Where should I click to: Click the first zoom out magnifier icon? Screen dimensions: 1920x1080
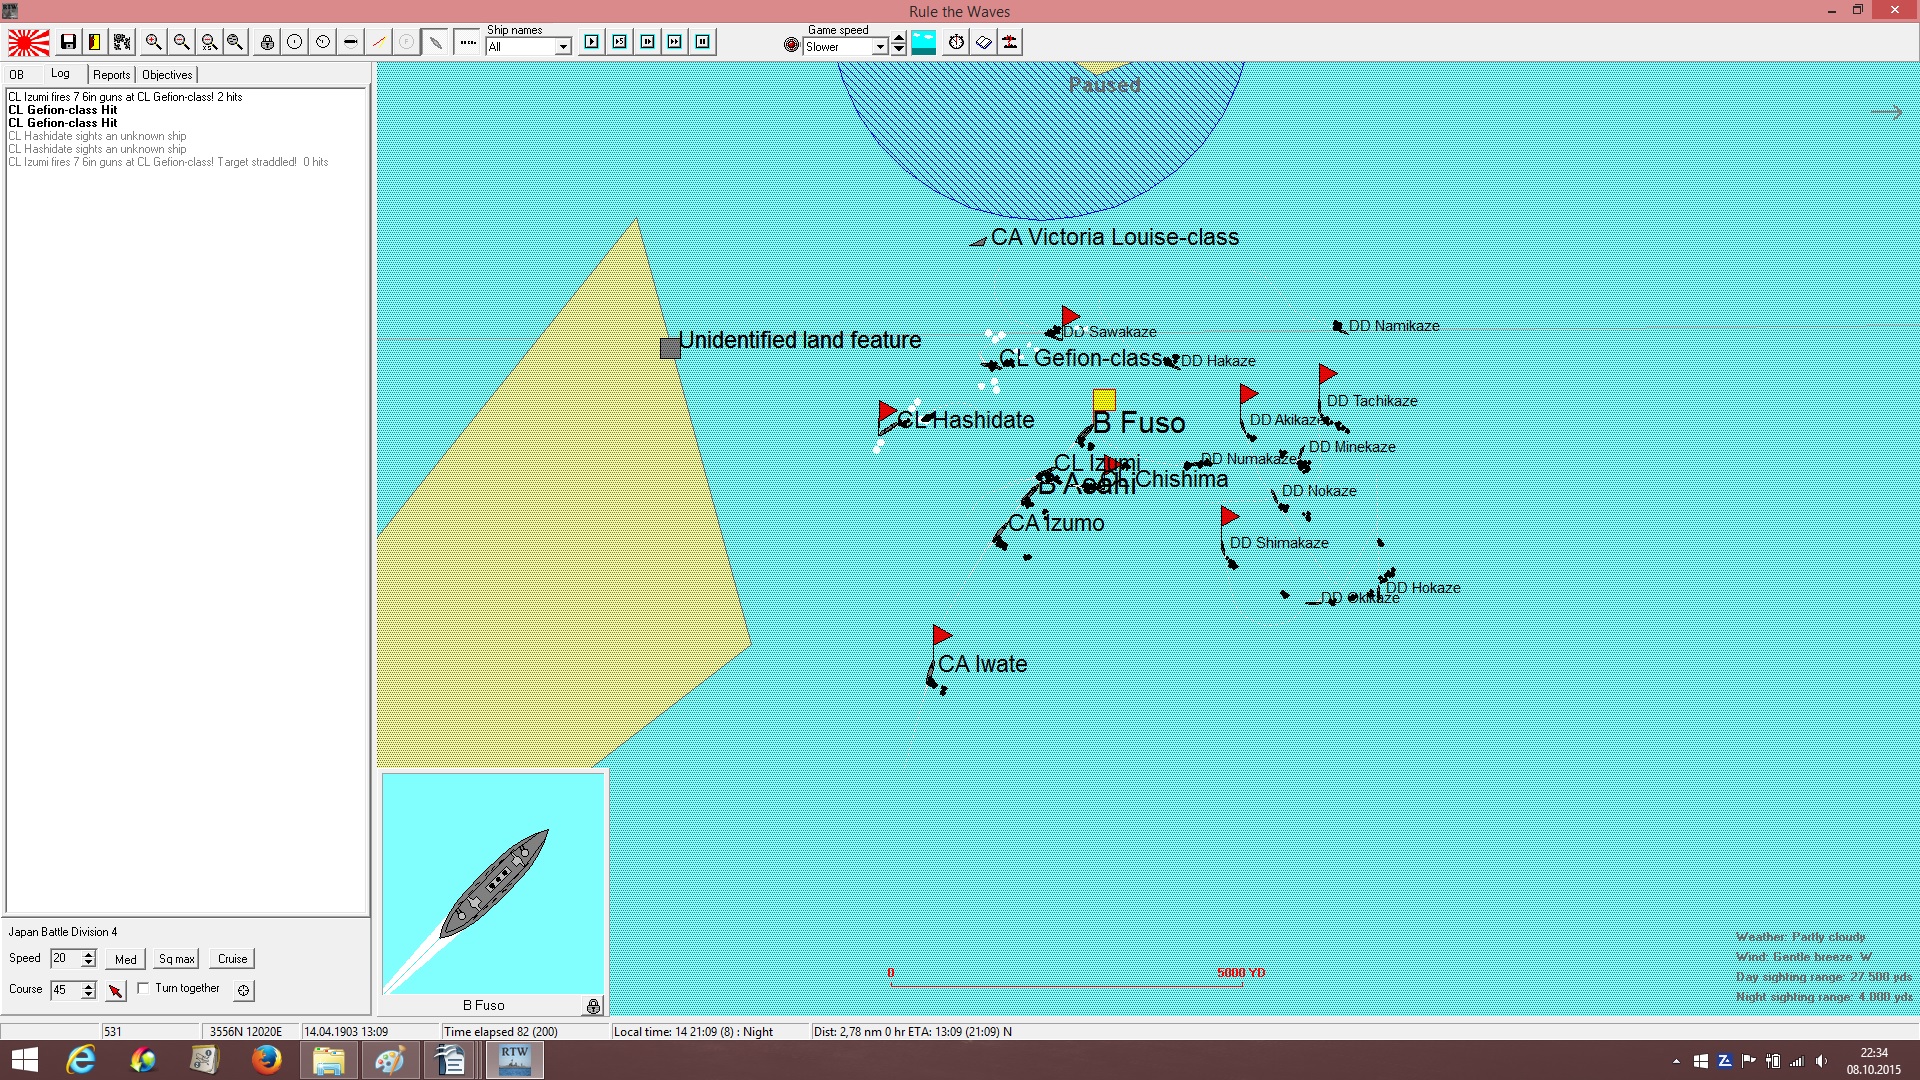point(181,42)
